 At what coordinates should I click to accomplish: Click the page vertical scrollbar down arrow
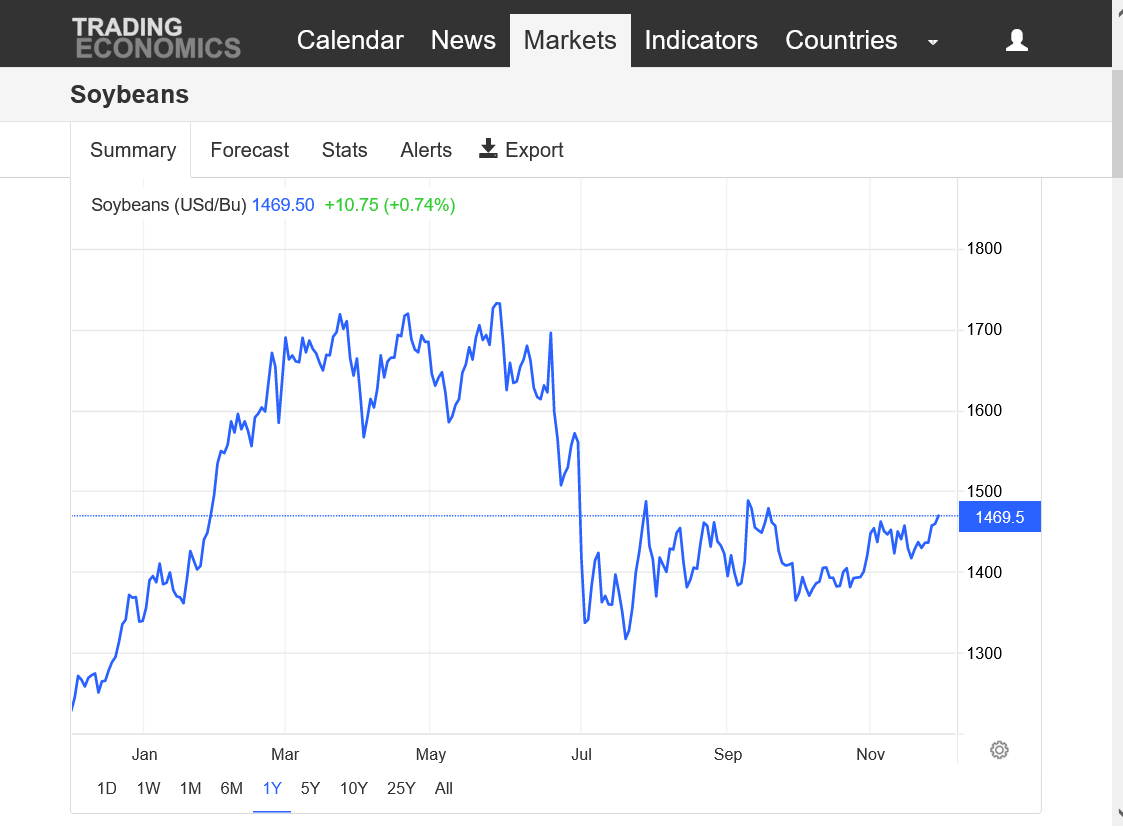pos(1117,814)
